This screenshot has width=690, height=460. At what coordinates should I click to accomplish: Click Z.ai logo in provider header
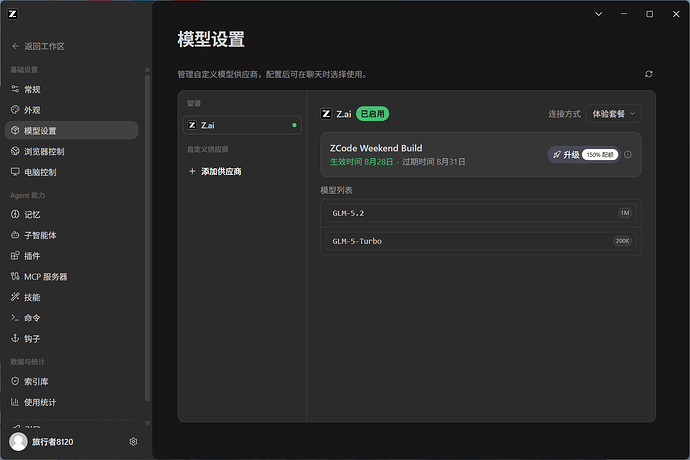coord(326,114)
